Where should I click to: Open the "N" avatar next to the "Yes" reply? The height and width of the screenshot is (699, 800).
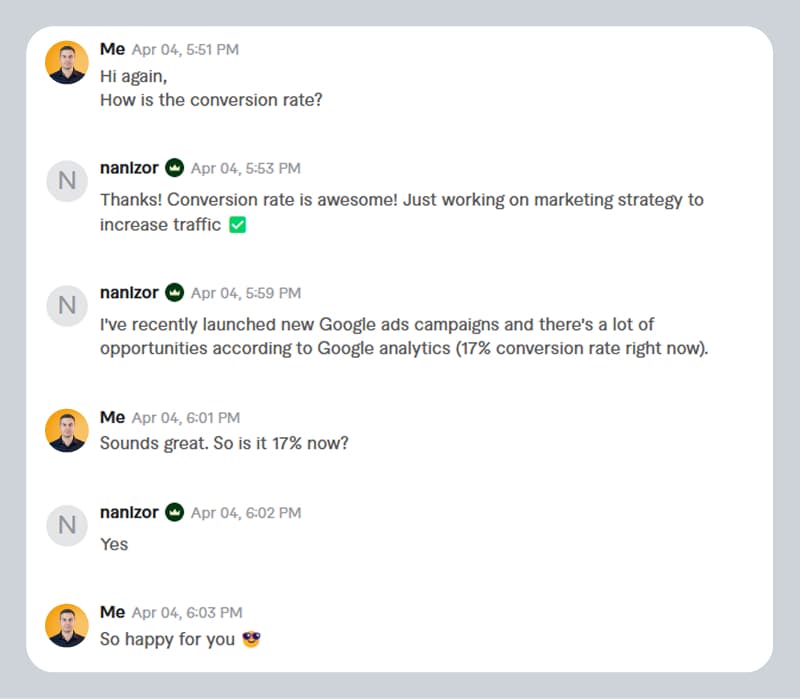(67, 525)
